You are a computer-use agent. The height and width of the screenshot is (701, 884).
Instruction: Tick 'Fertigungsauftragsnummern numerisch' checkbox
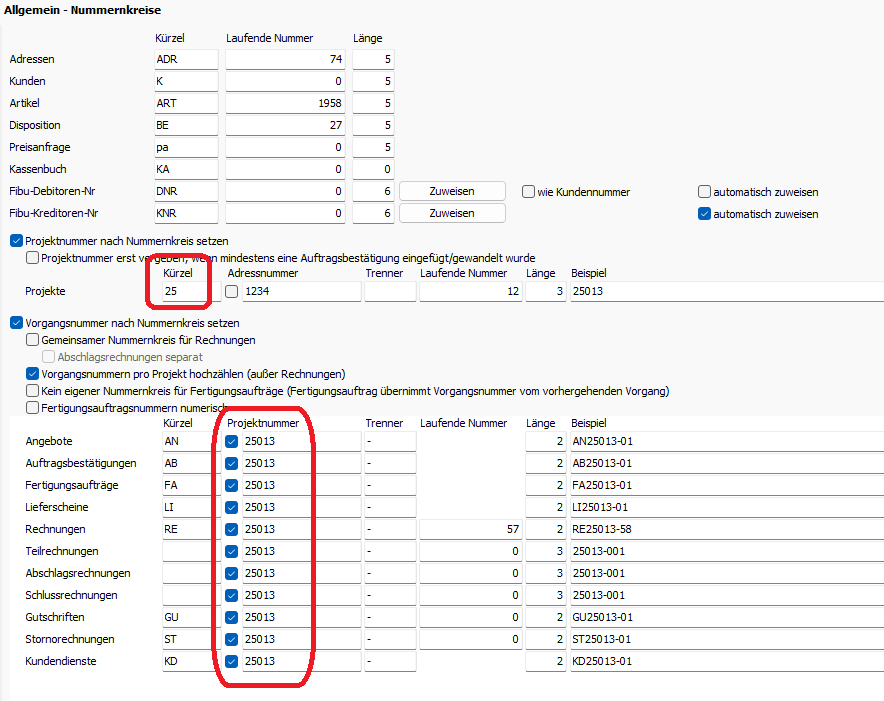click(x=33, y=408)
